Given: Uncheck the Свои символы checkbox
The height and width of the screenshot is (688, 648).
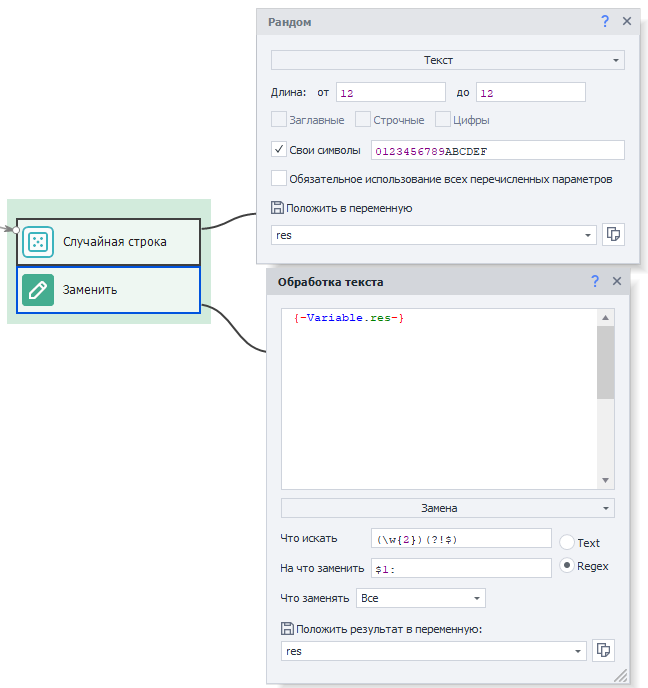Looking at the screenshot, I should pyautogui.click(x=279, y=150).
